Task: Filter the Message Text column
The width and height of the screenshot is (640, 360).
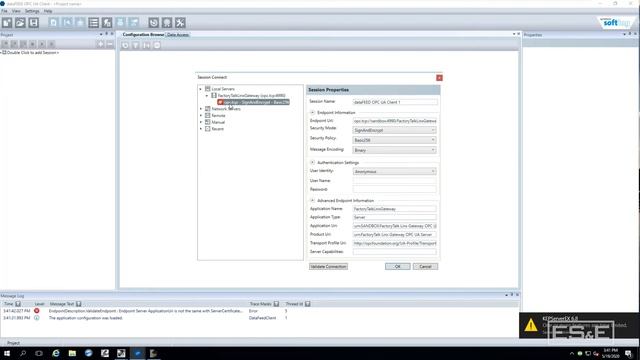Action: (x=79, y=304)
